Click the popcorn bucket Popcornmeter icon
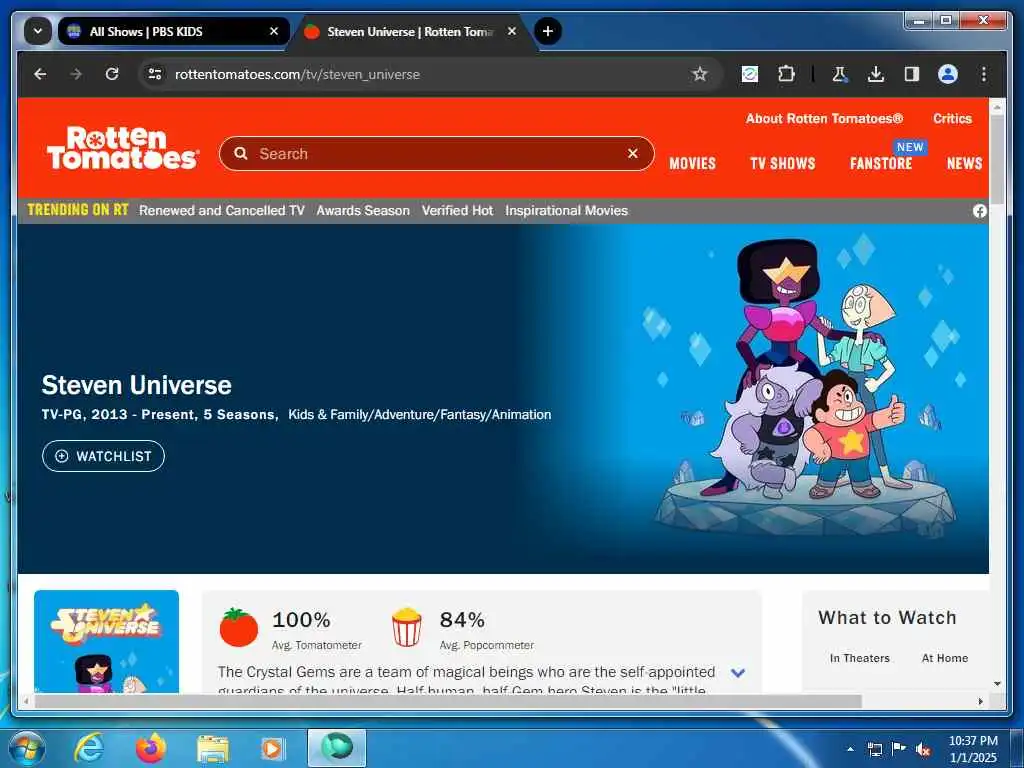The image size is (1024, 768). 407,627
